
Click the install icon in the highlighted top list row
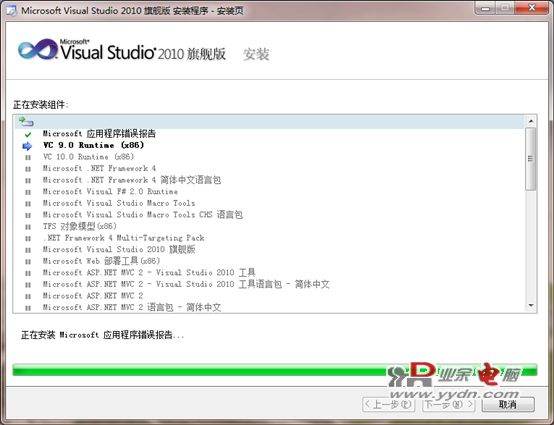pyautogui.click(x=26, y=122)
